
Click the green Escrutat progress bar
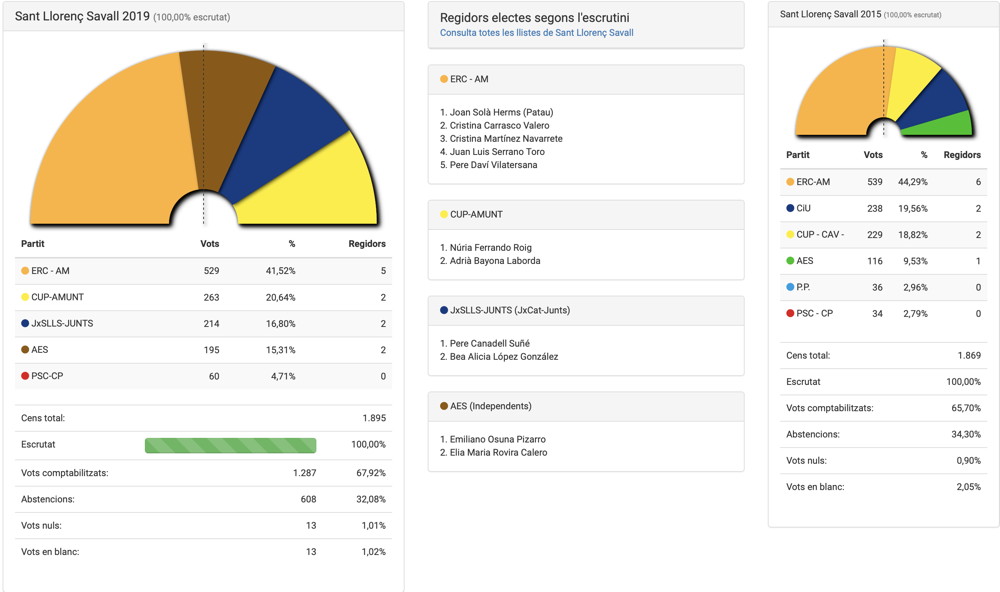[230, 445]
